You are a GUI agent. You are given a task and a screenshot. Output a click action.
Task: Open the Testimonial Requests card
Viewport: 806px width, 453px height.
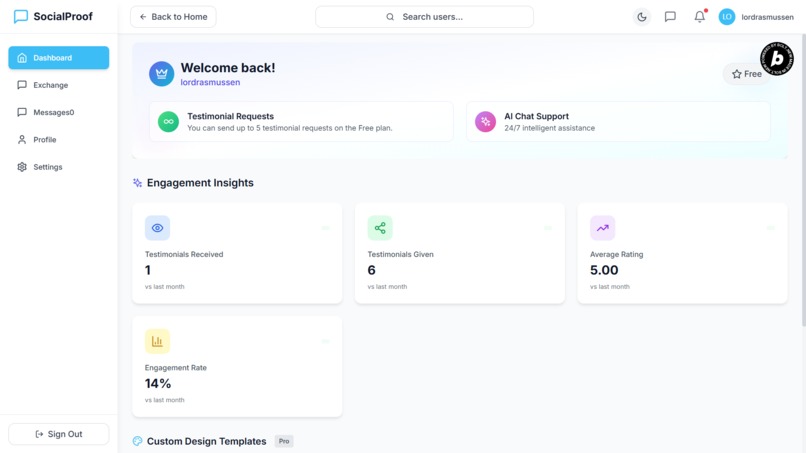[301, 121]
